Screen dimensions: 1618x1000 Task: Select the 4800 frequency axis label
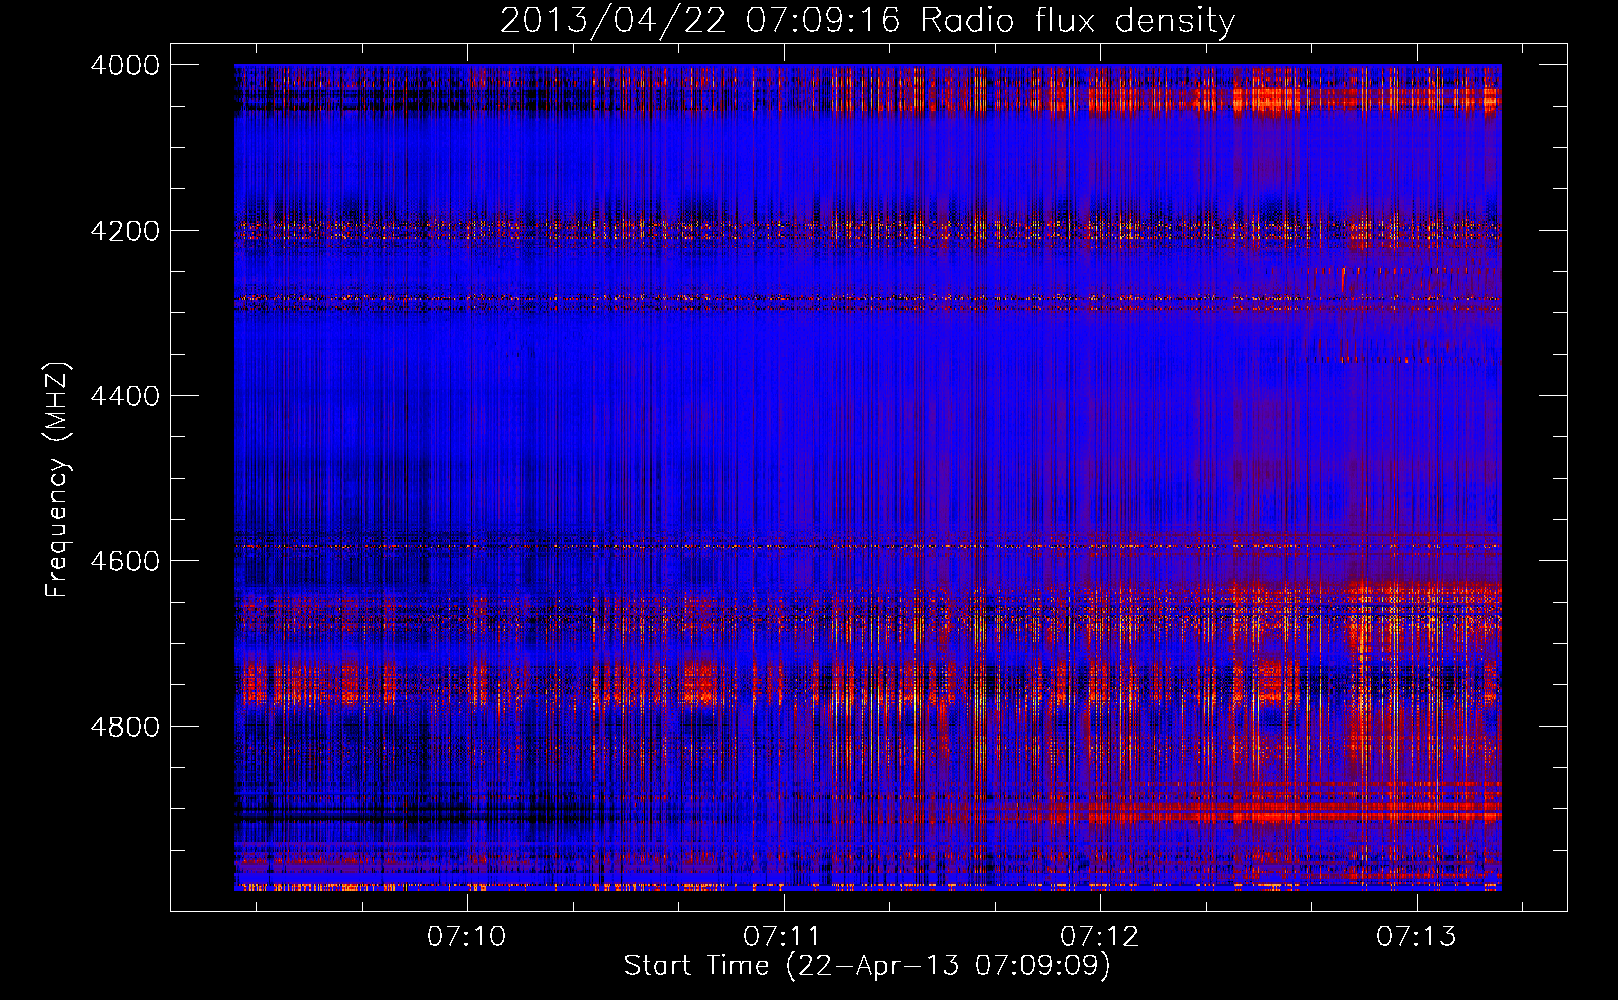point(124,726)
